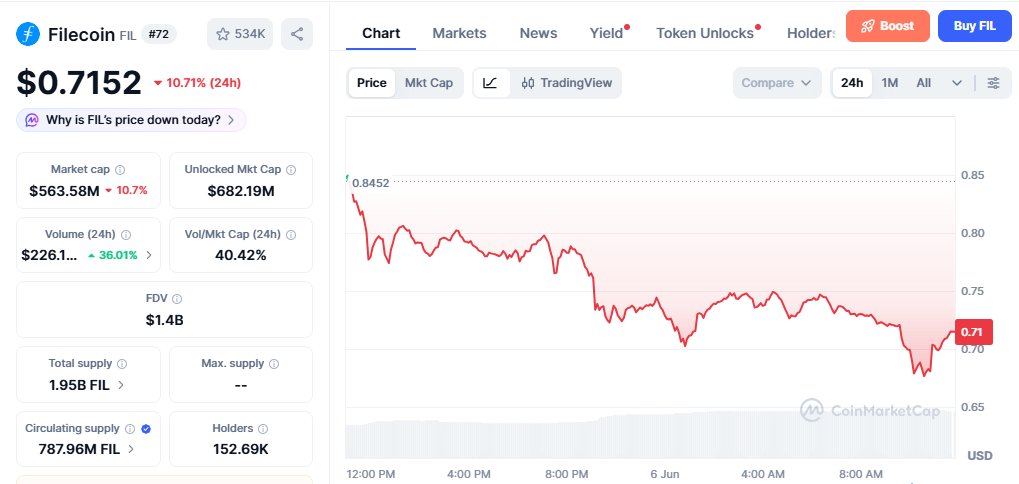Open the Token Unlocks tab
The height and width of the screenshot is (484, 1019).
[x=705, y=33]
